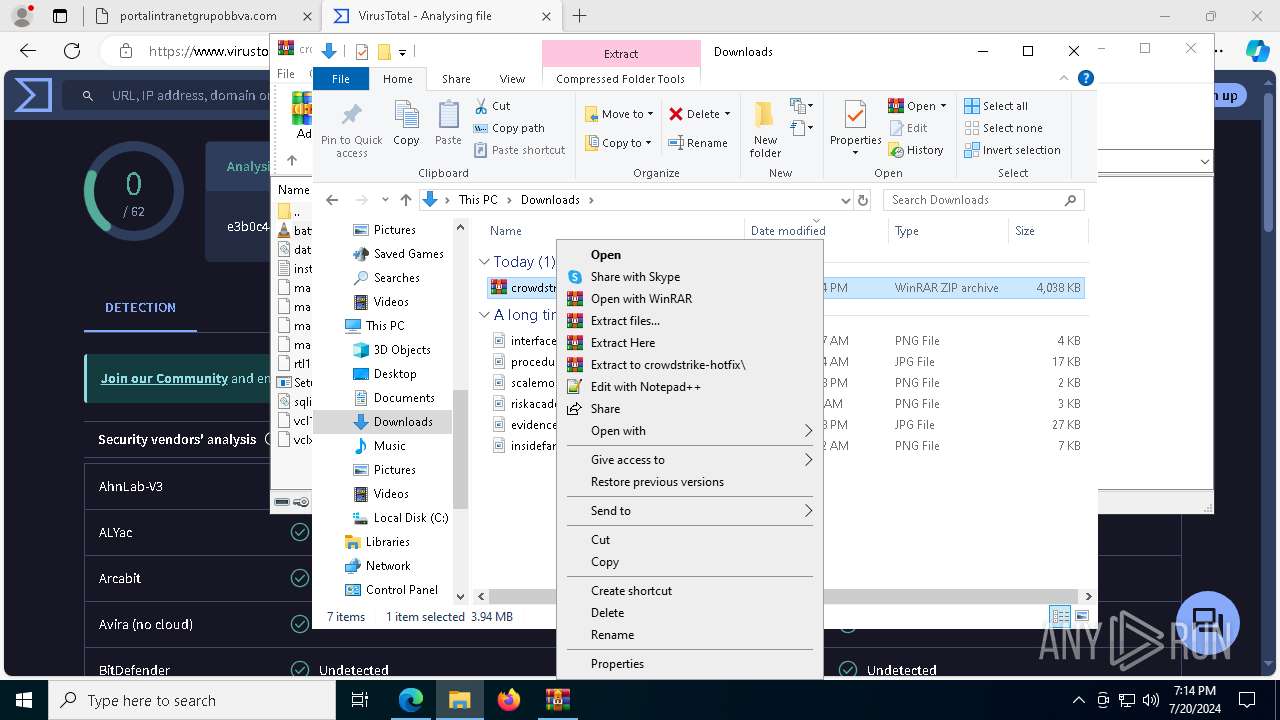Image resolution: width=1280 pixels, height=720 pixels.
Task: Click the WinRAR taskbar icon
Action: tap(557, 700)
